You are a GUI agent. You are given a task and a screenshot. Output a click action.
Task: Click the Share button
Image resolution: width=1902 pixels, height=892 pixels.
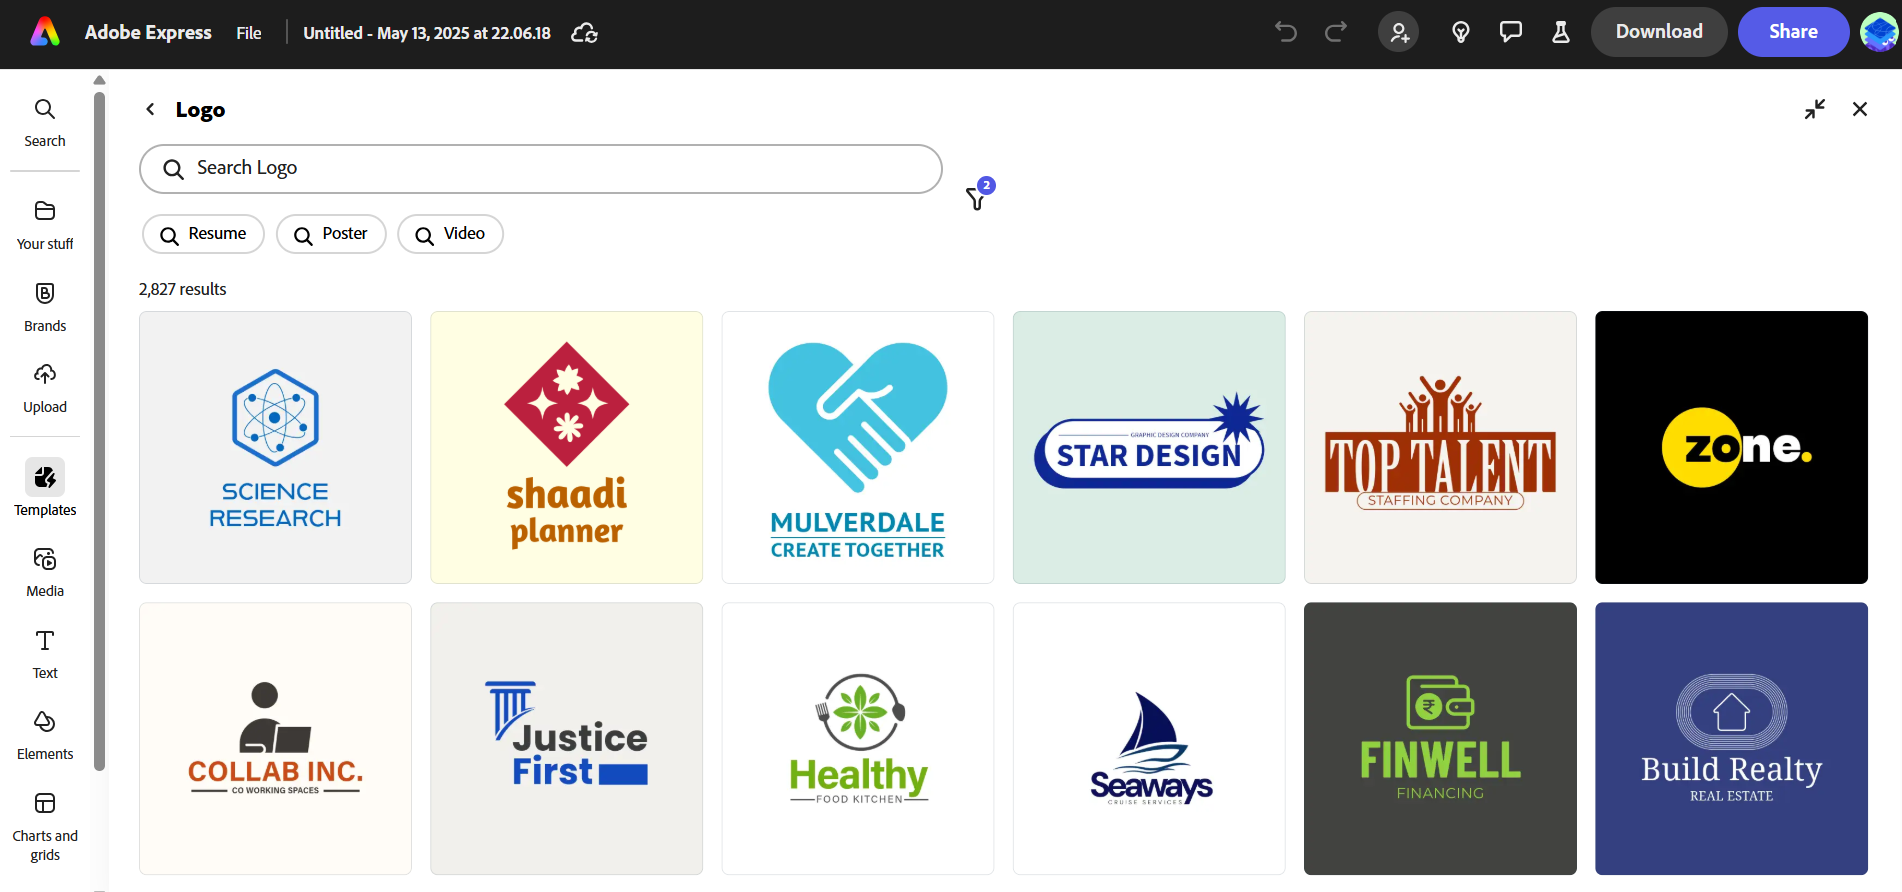(x=1793, y=31)
